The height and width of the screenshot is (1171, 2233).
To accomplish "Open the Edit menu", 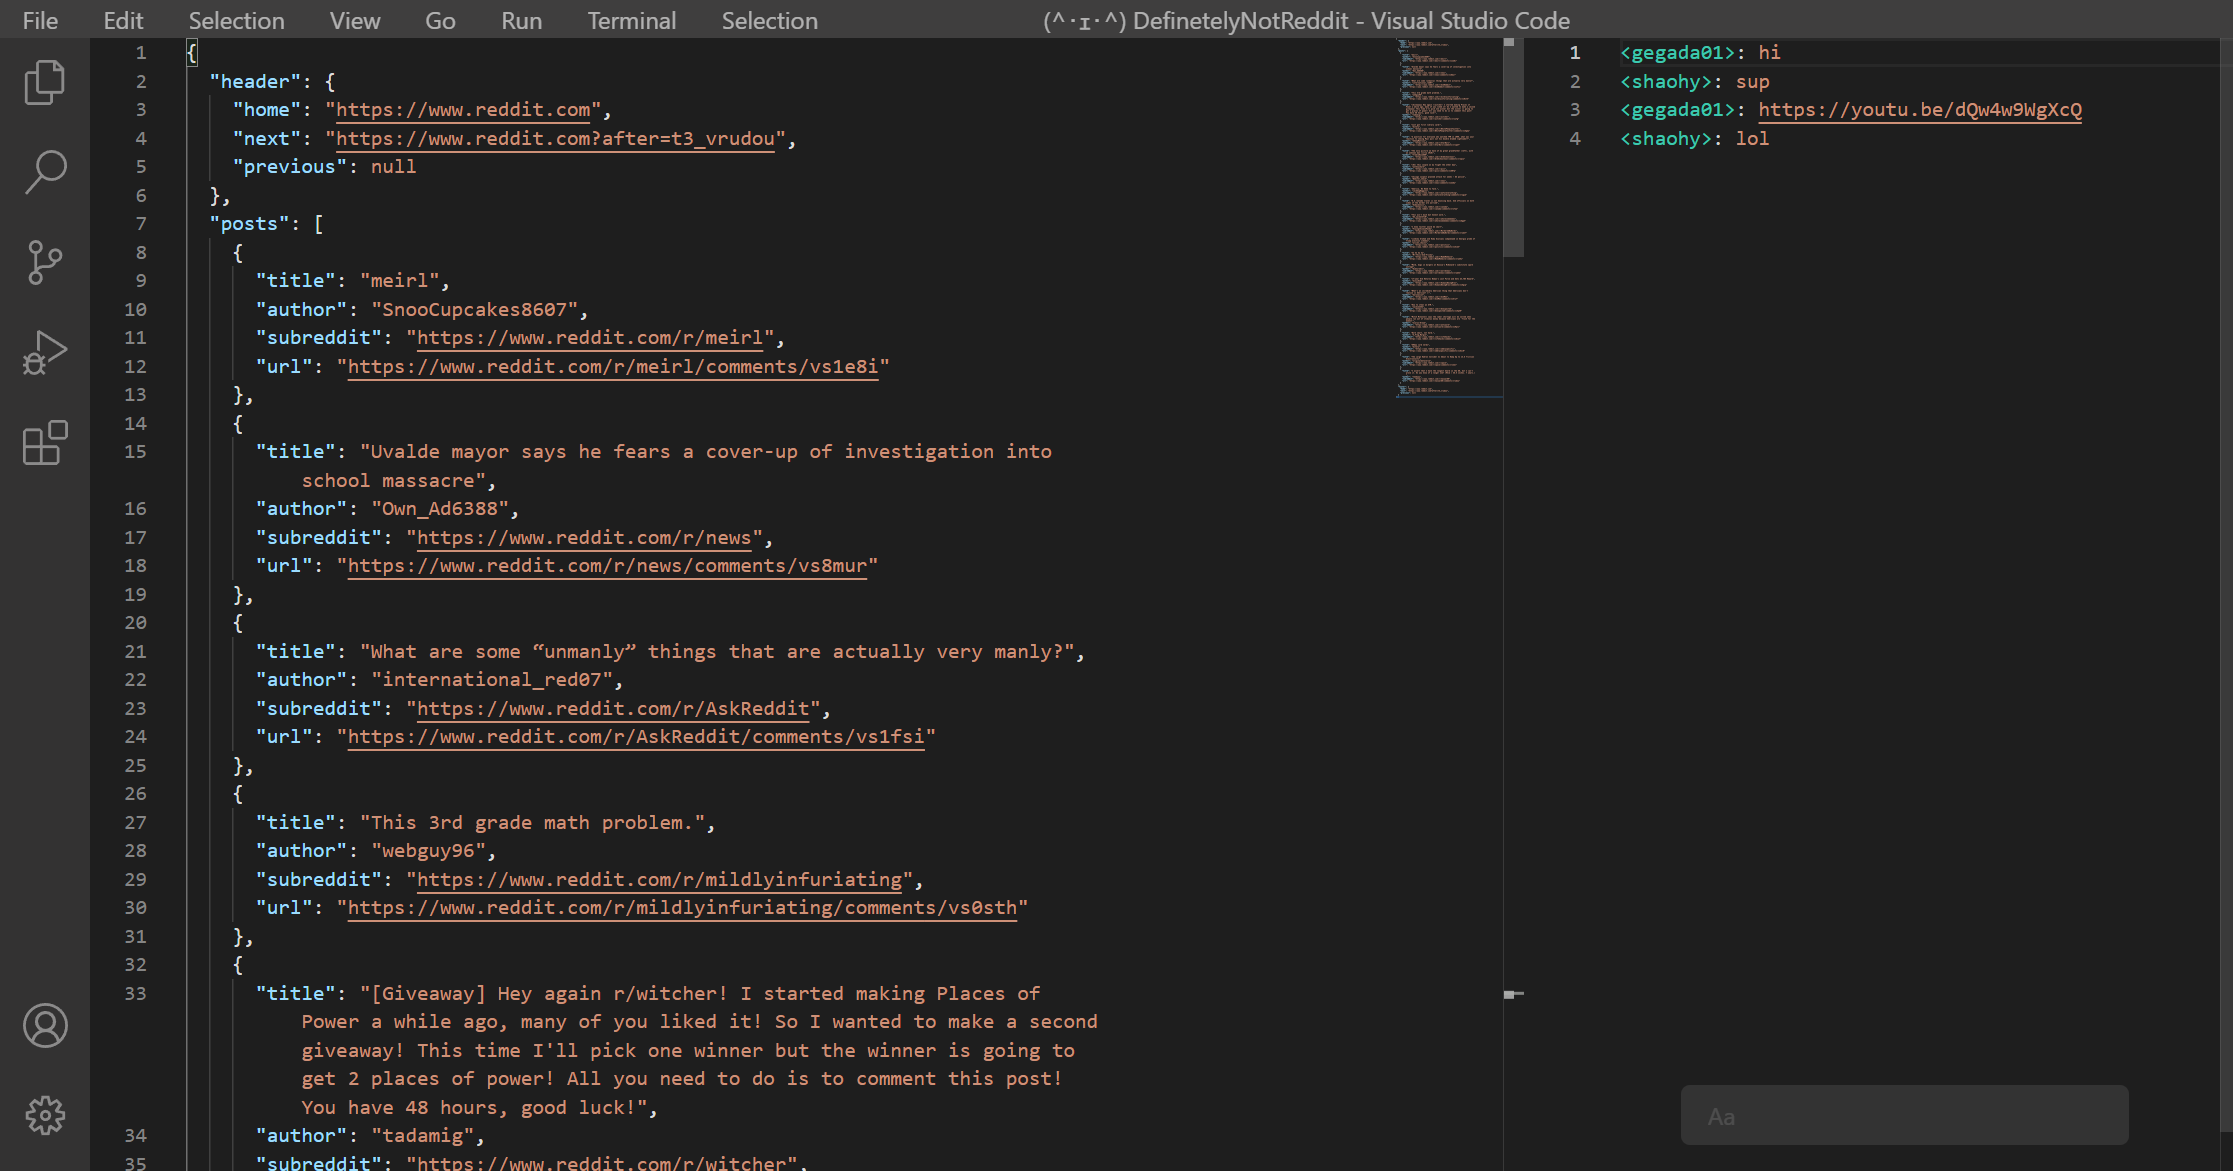I will [123, 20].
